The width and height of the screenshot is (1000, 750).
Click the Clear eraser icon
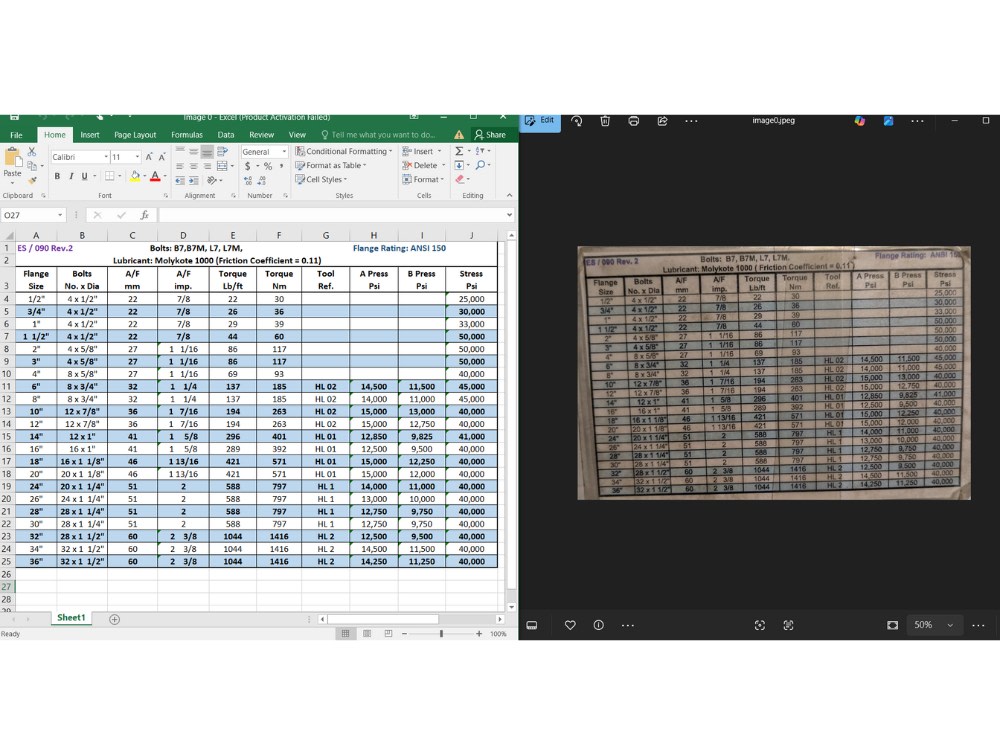coord(459,179)
